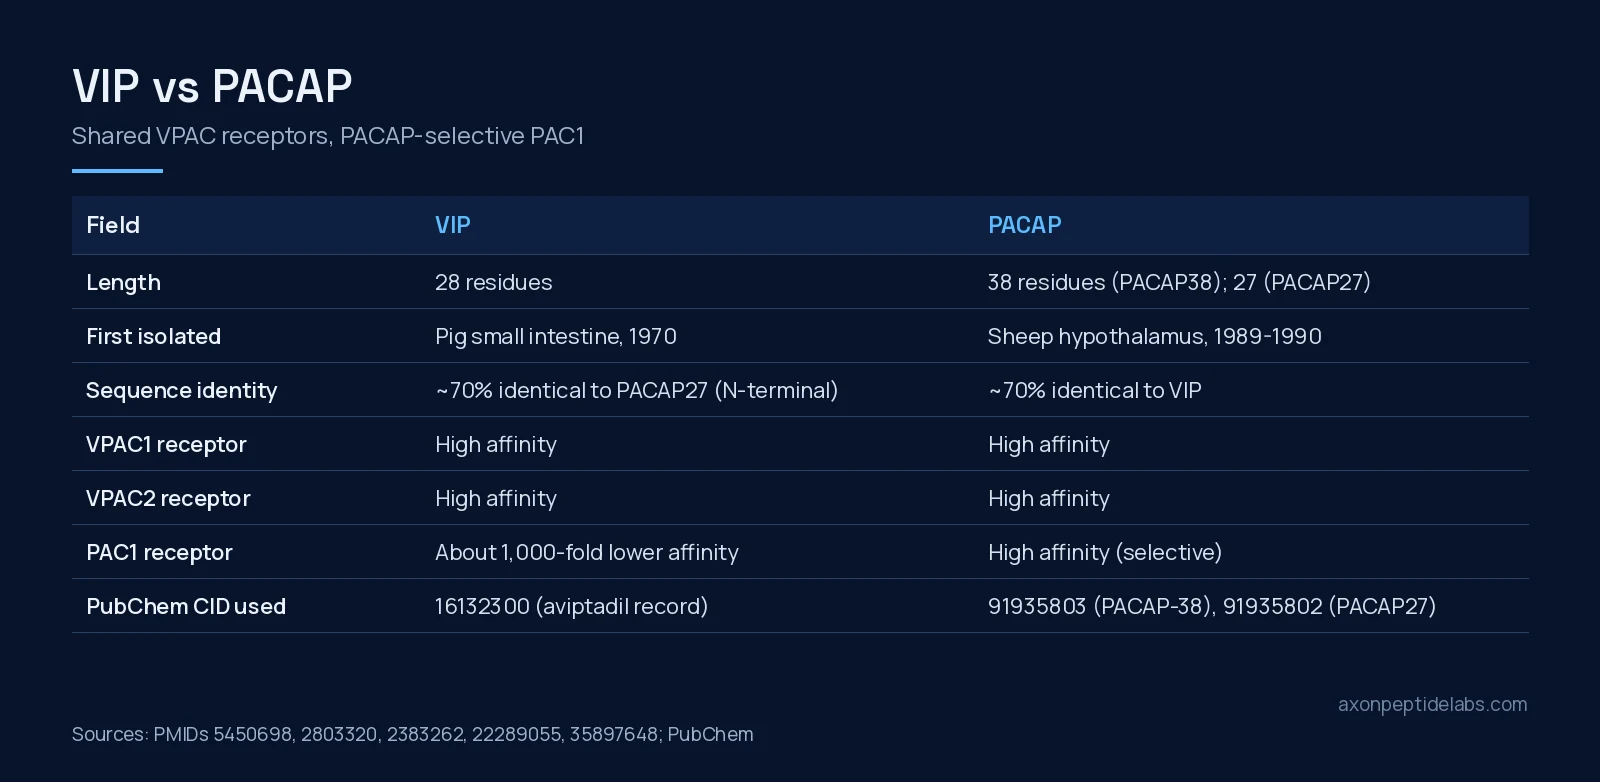Select the 'VPAC2 receptor' row label

click(168, 499)
